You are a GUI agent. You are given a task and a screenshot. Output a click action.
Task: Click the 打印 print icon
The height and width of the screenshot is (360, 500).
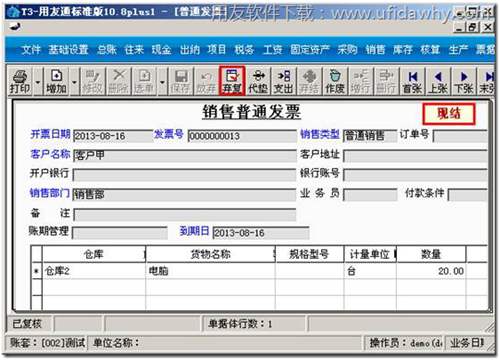[x=20, y=81]
